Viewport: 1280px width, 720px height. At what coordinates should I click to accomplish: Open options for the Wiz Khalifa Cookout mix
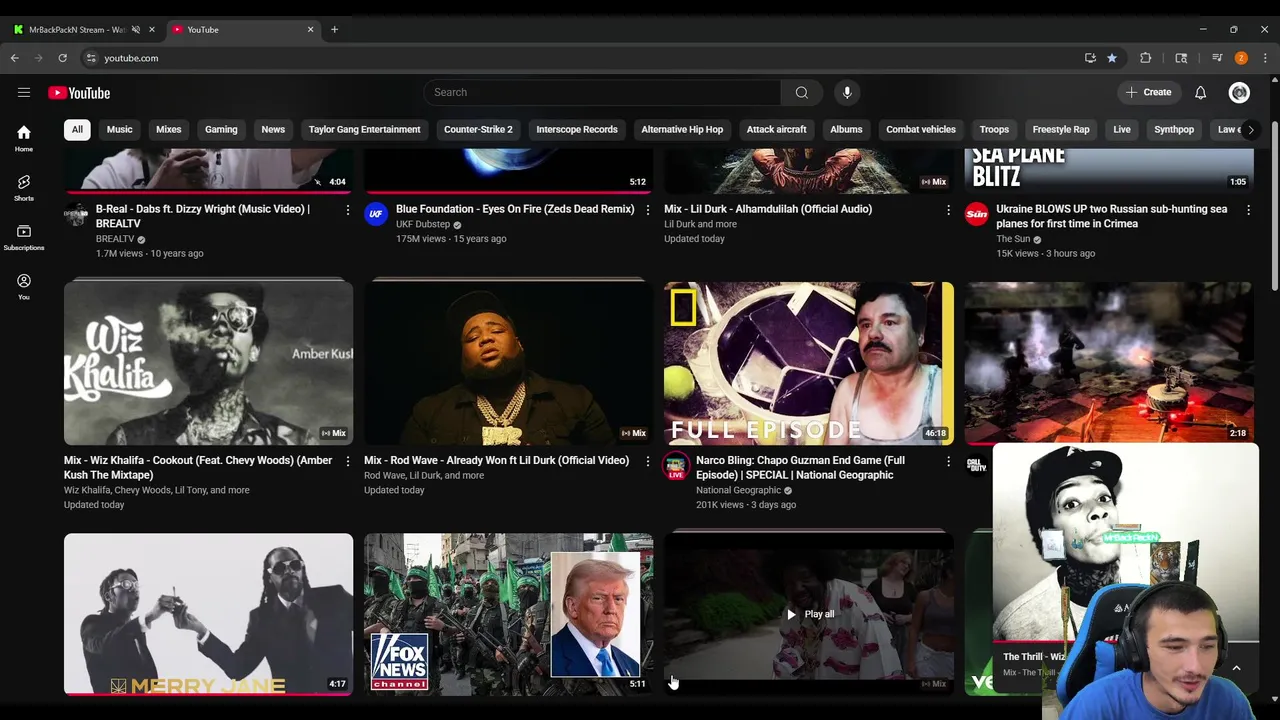coord(348,461)
